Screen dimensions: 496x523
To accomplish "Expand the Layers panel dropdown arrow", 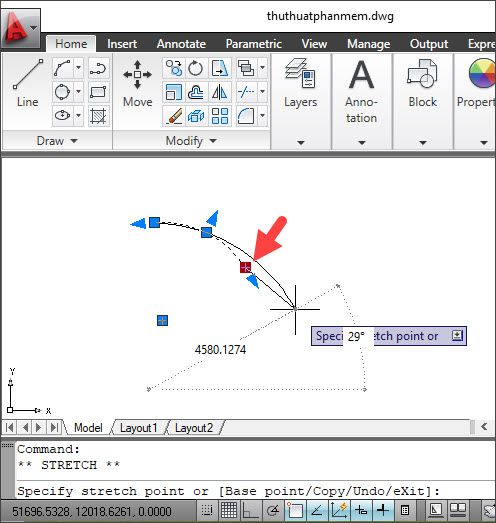I will (x=301, y=143).
